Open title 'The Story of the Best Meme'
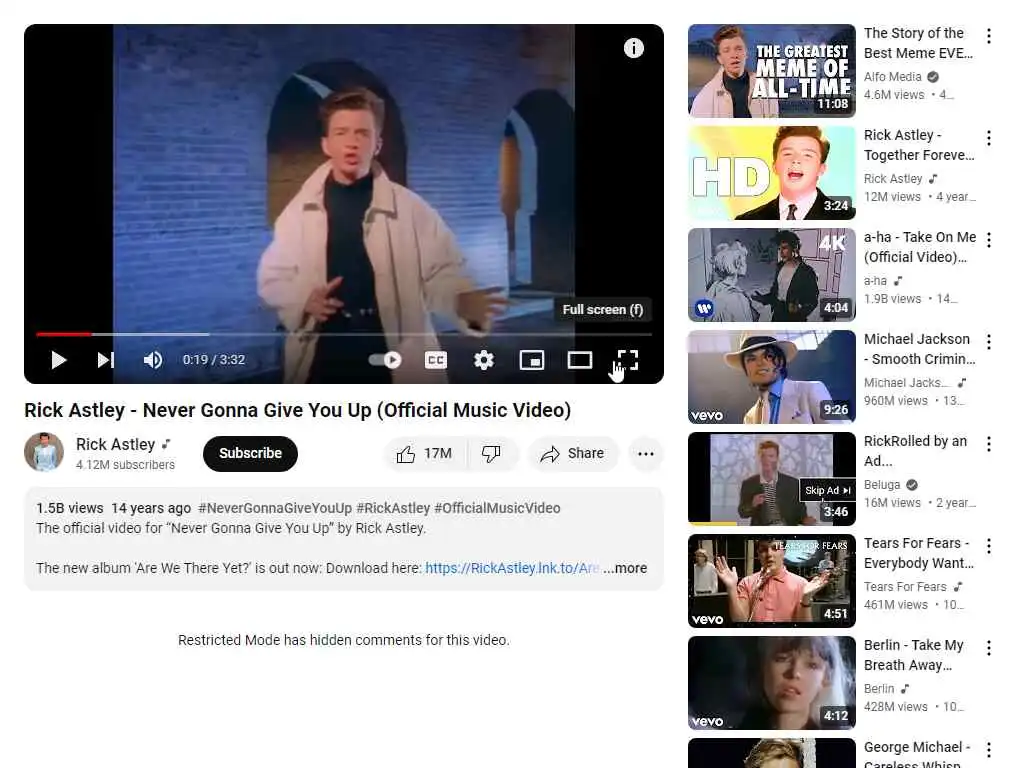 pyautogui.click(x=918, y=43)
